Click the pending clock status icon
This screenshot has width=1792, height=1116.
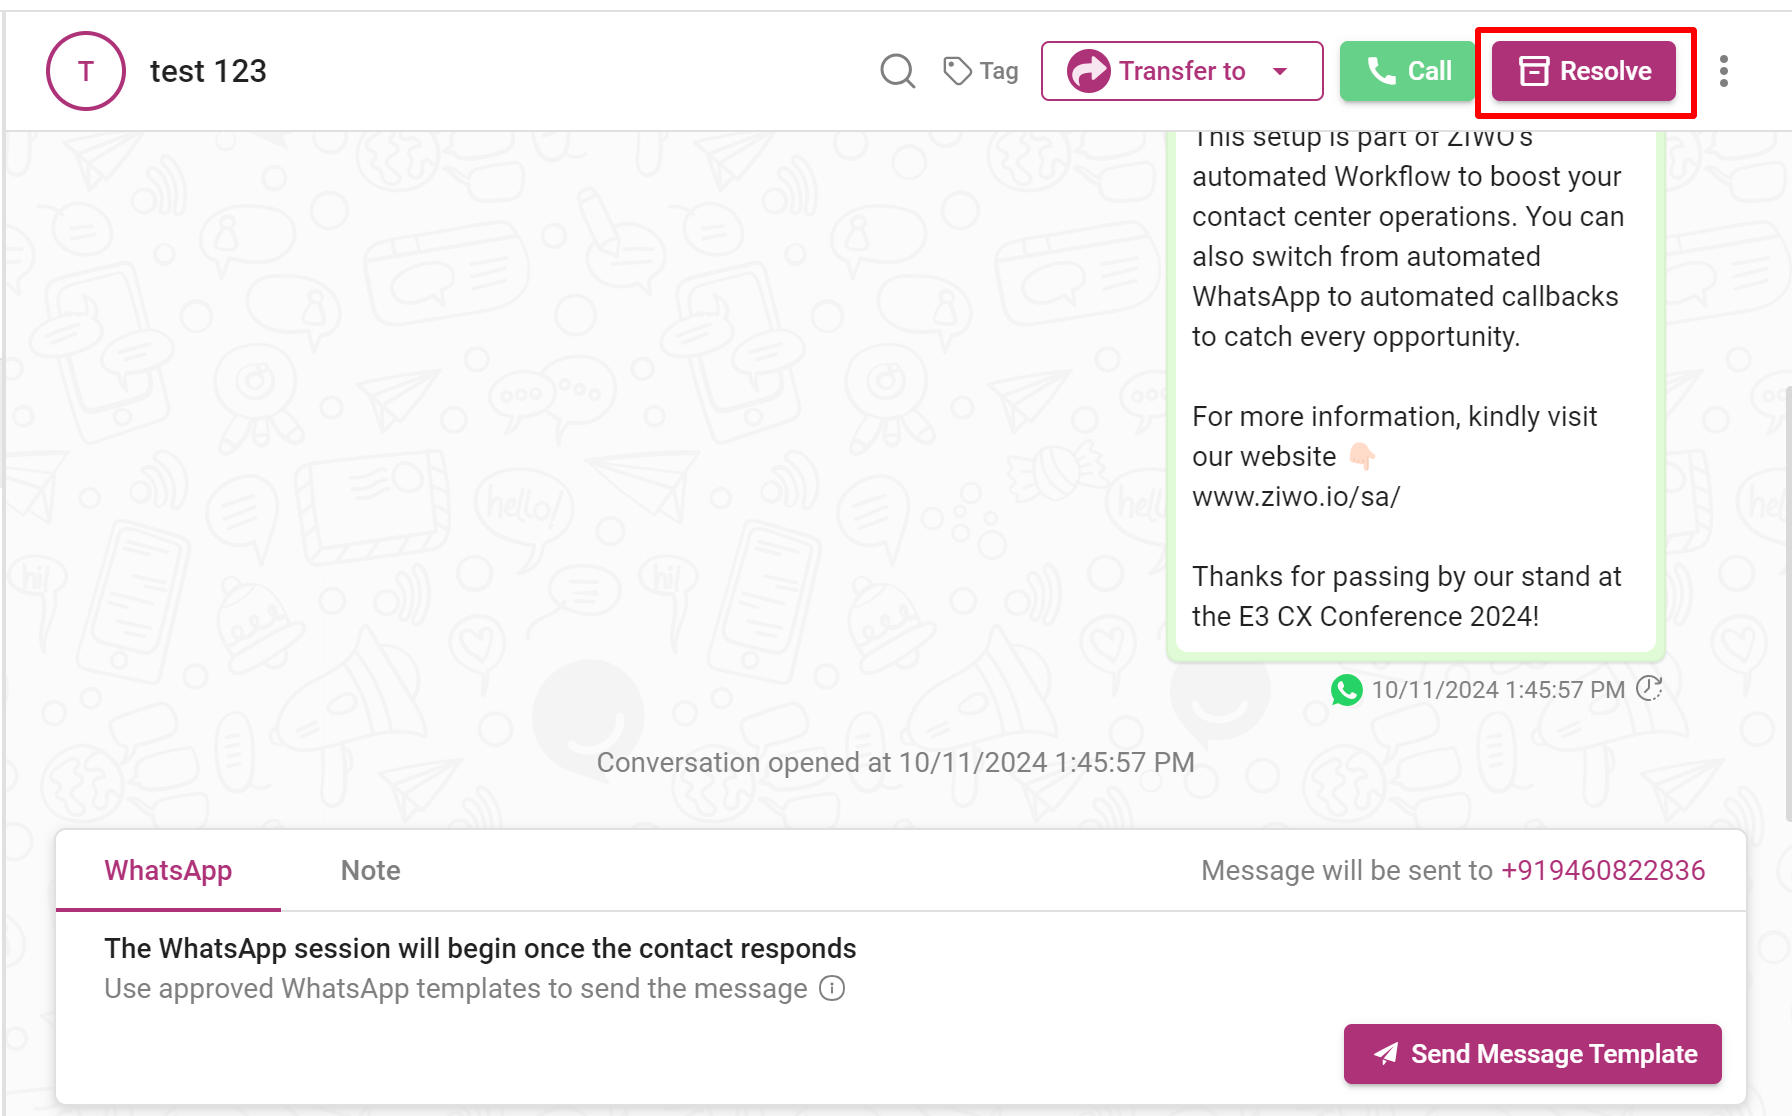tap(1649, 688)
